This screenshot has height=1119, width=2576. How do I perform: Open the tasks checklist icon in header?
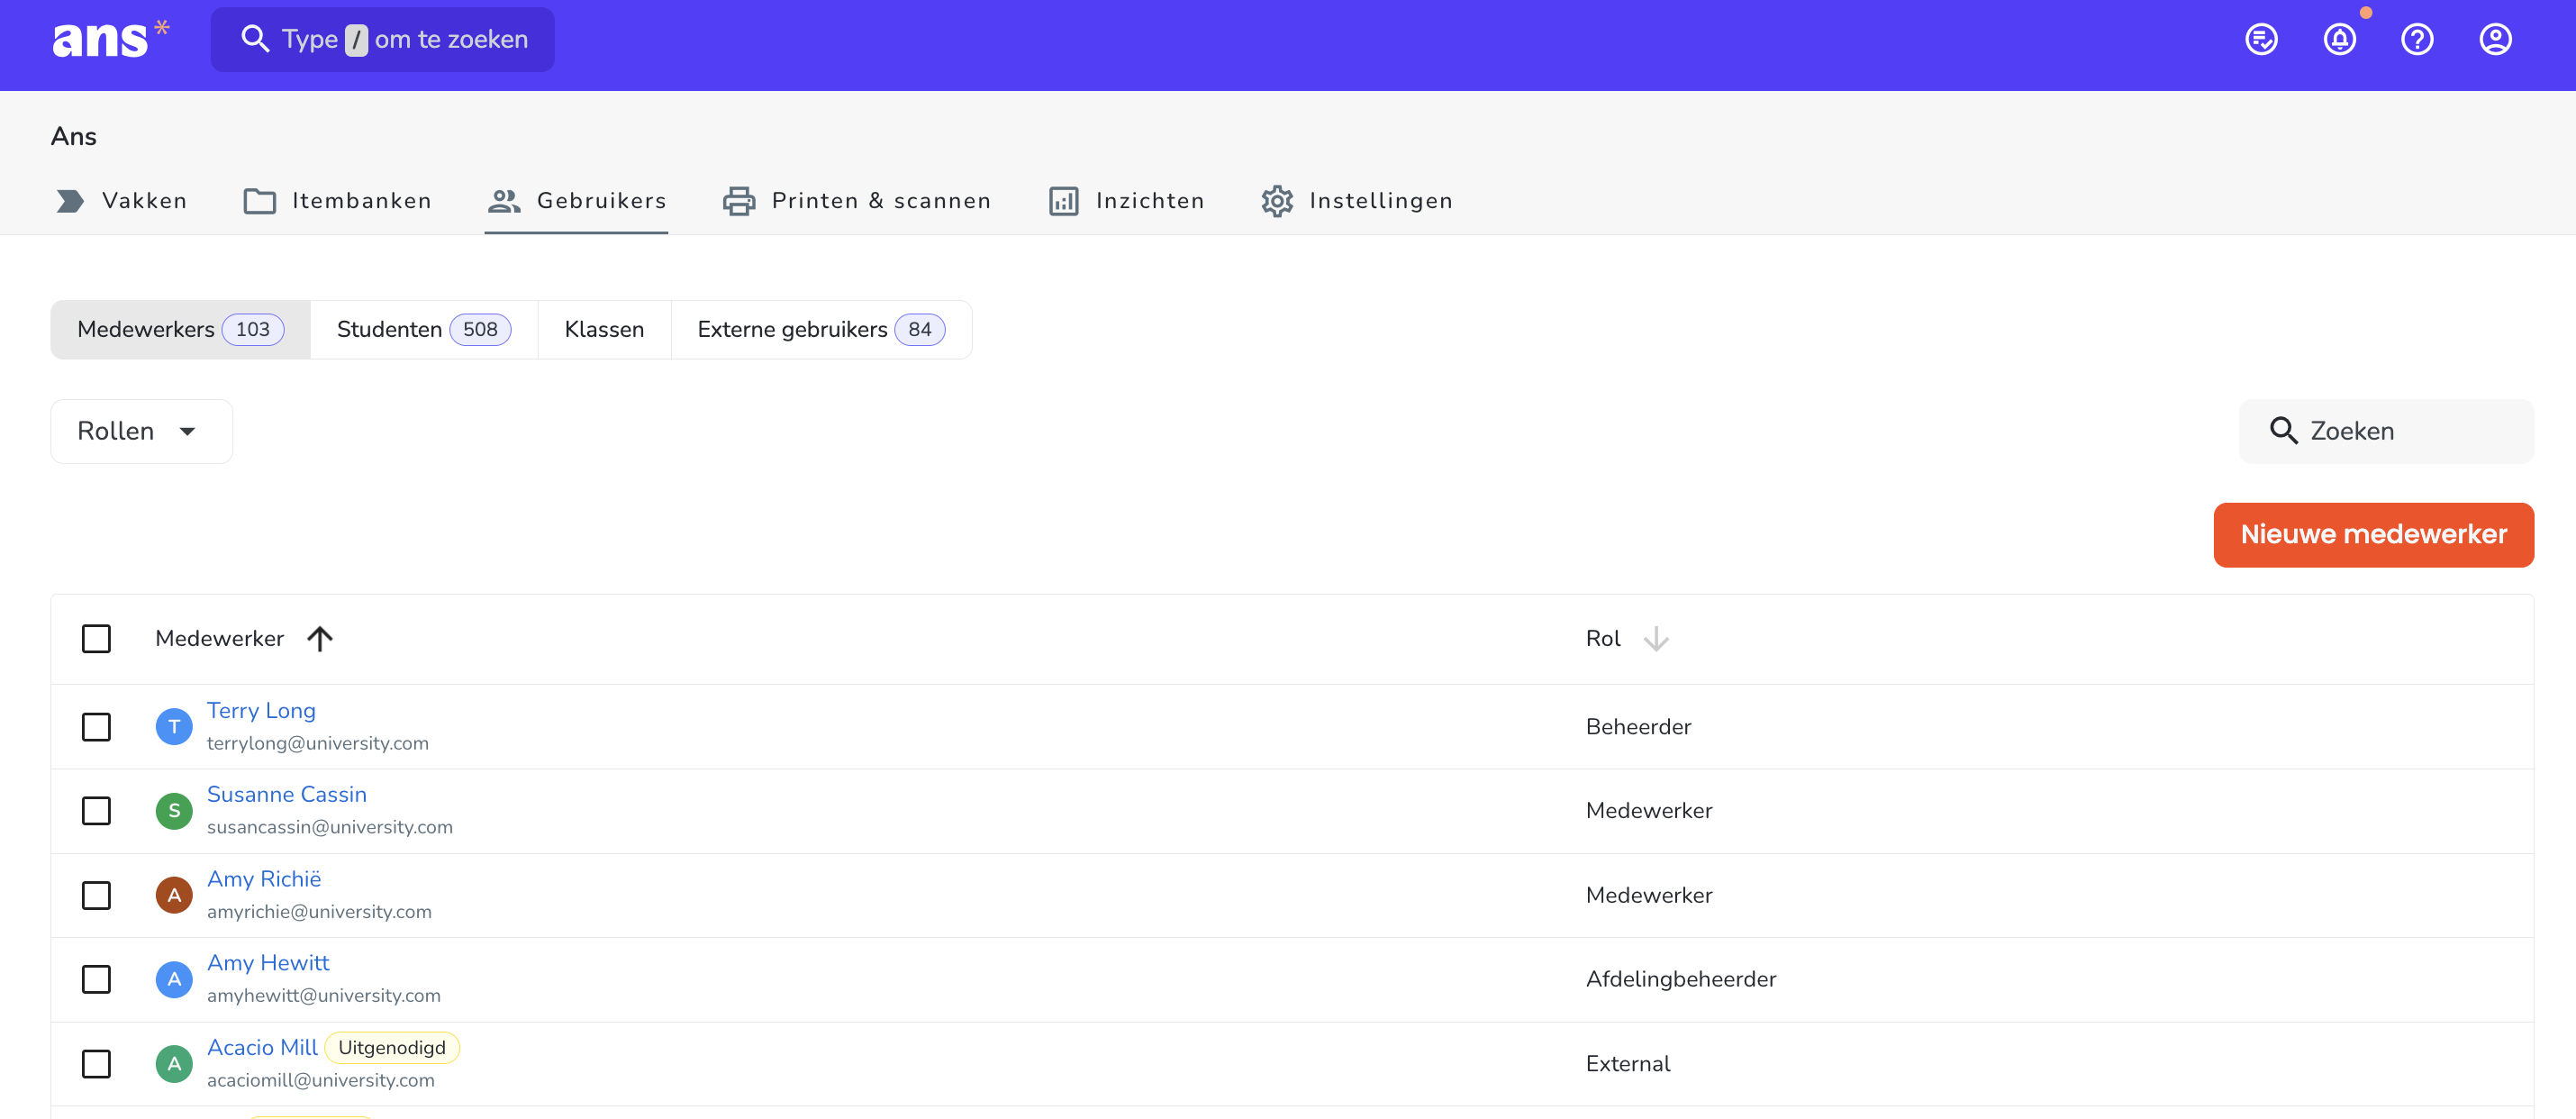[x=2261, y=40]
